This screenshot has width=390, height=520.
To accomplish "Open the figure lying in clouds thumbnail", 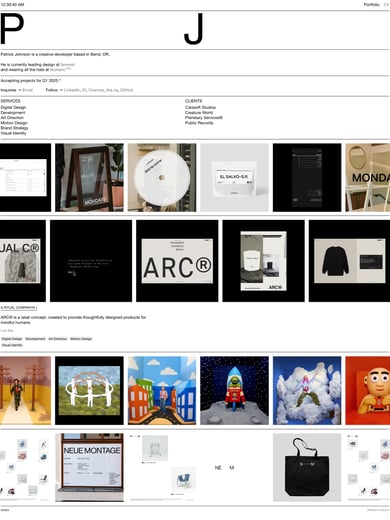I will pyautogui.click(x=307, y=391).
